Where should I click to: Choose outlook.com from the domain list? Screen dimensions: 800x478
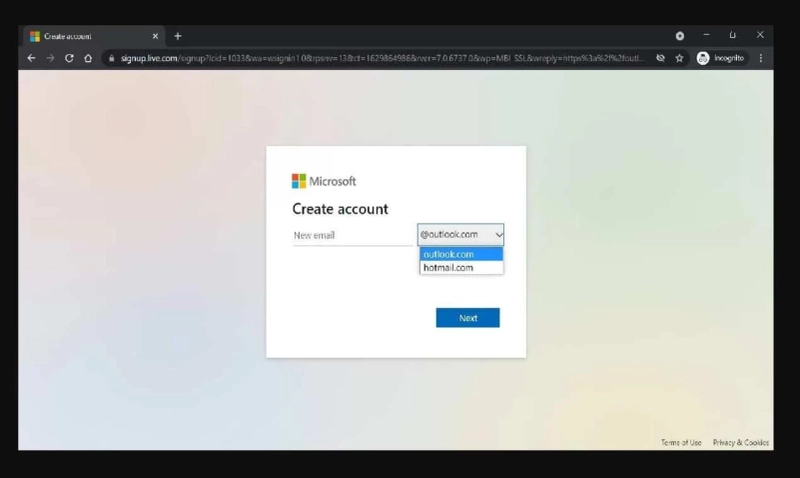click(x=461, y=254)
